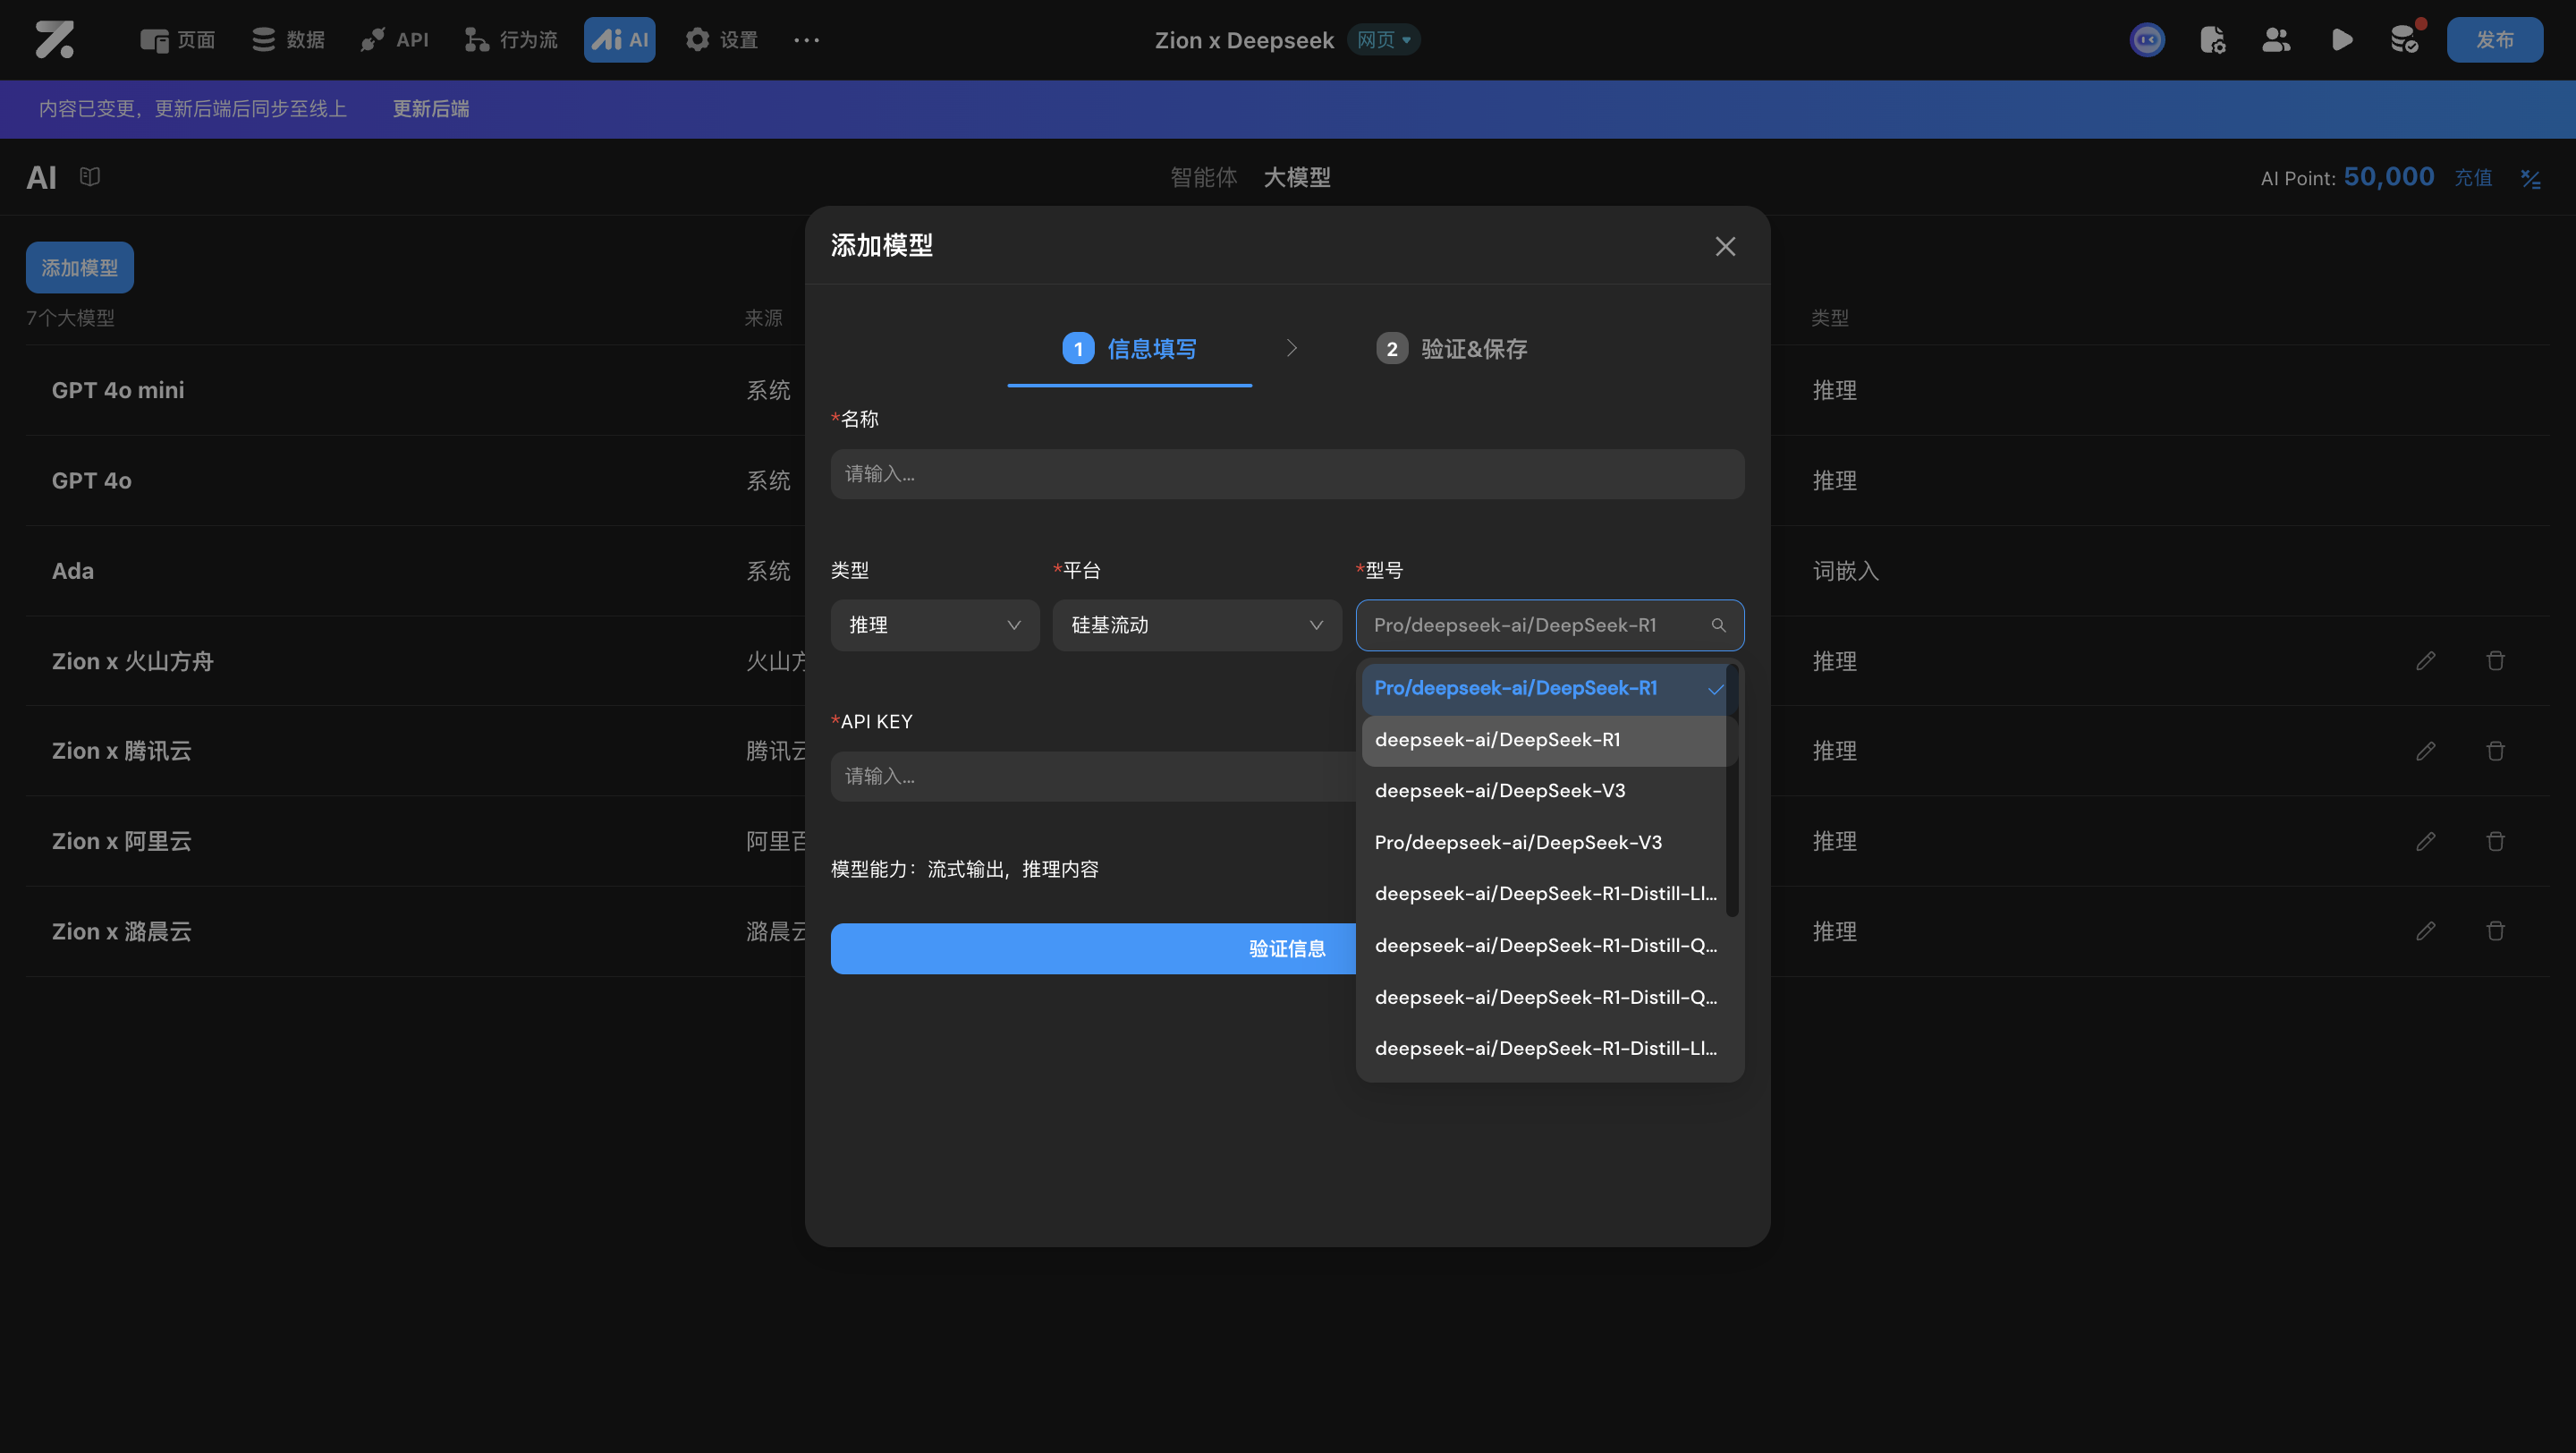Image resolution: width=2576 pixels, height=1453 pixels.
Task: Delete the Zion x 腾讯云 model
Action: [x=2496, y=751]
